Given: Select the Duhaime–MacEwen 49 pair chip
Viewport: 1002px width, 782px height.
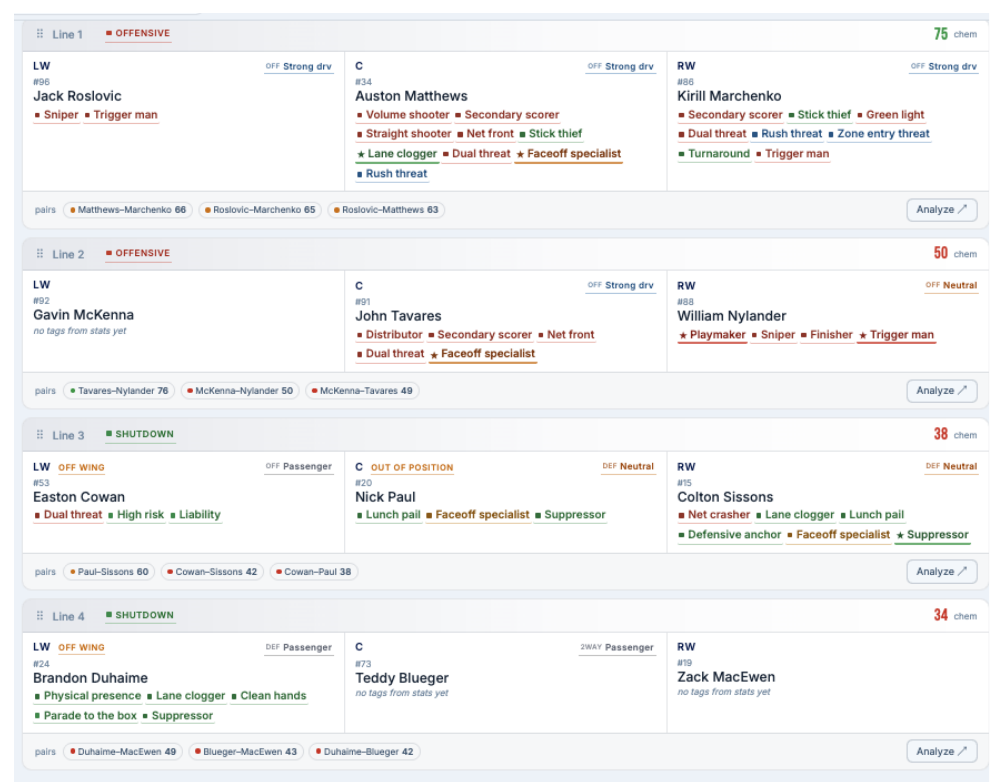Looking at the screenshot, I should pos(123,751).
